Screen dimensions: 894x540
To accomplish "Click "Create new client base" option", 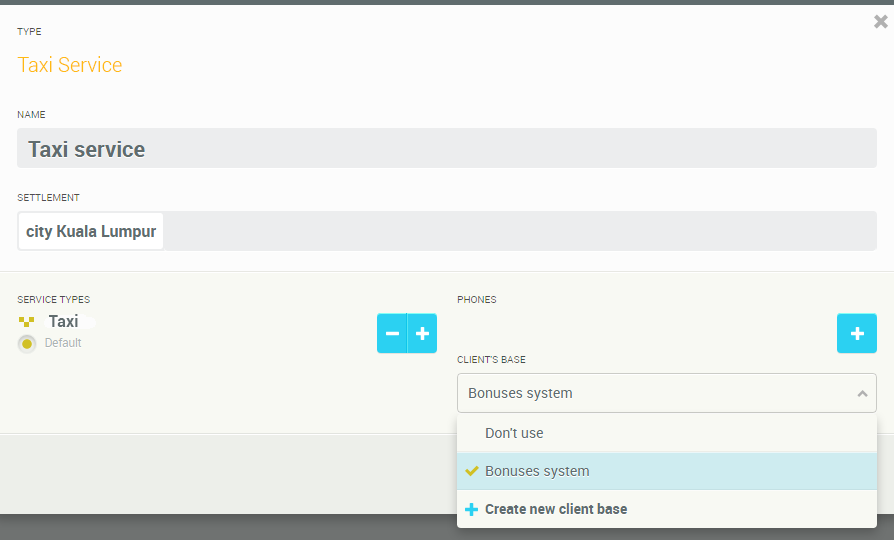I will coord(556,509).
